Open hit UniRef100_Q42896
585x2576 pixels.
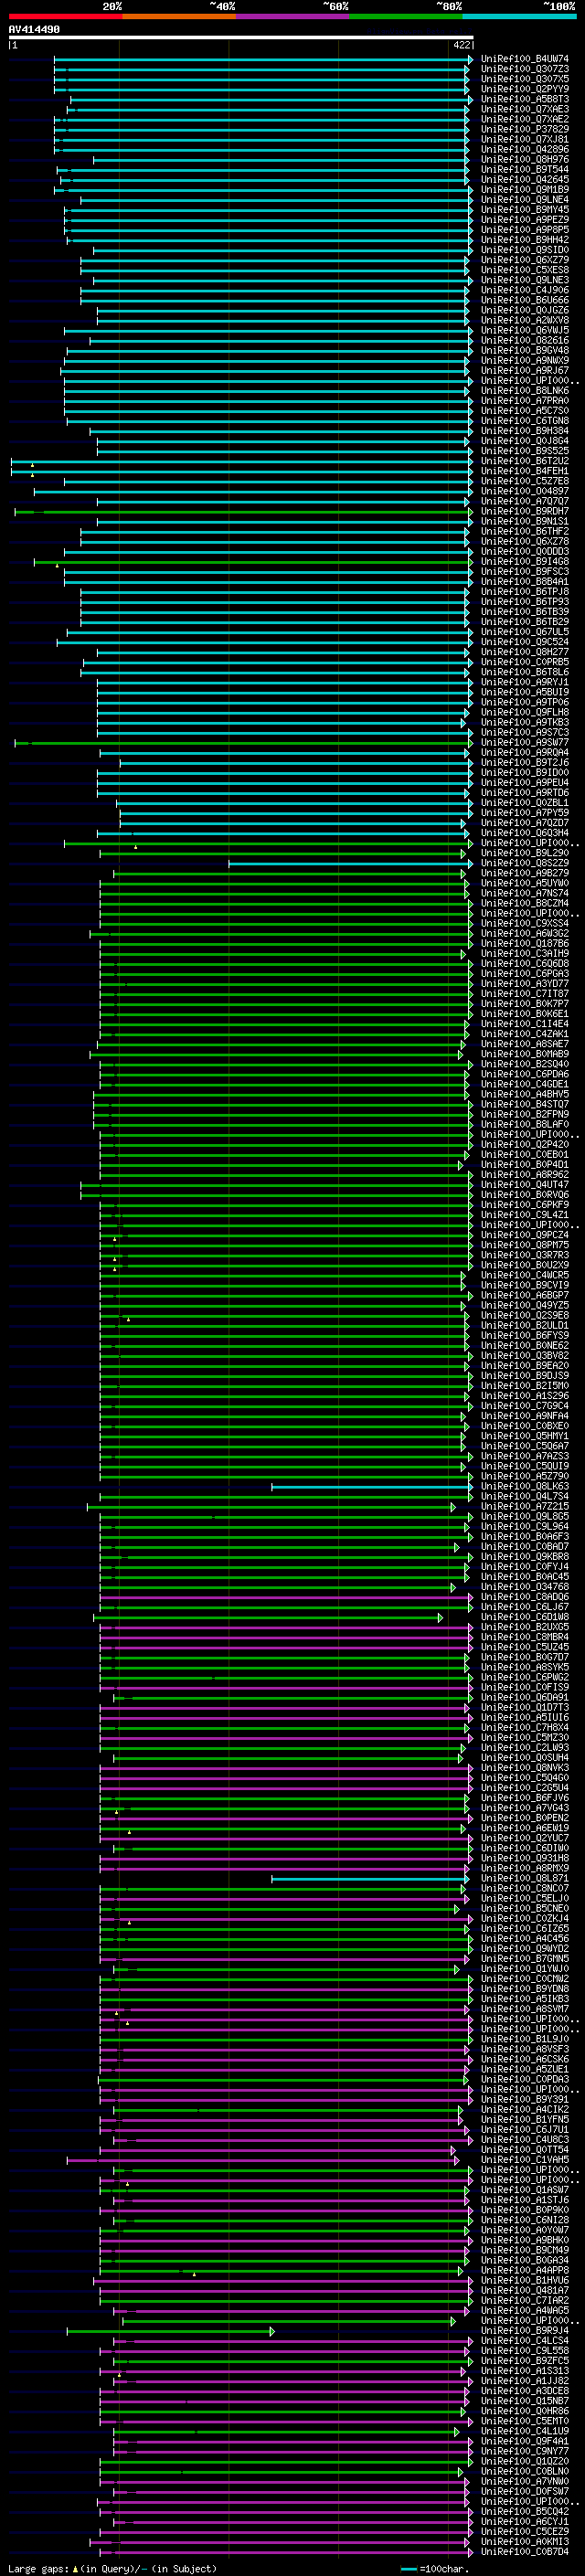(525, 149)
